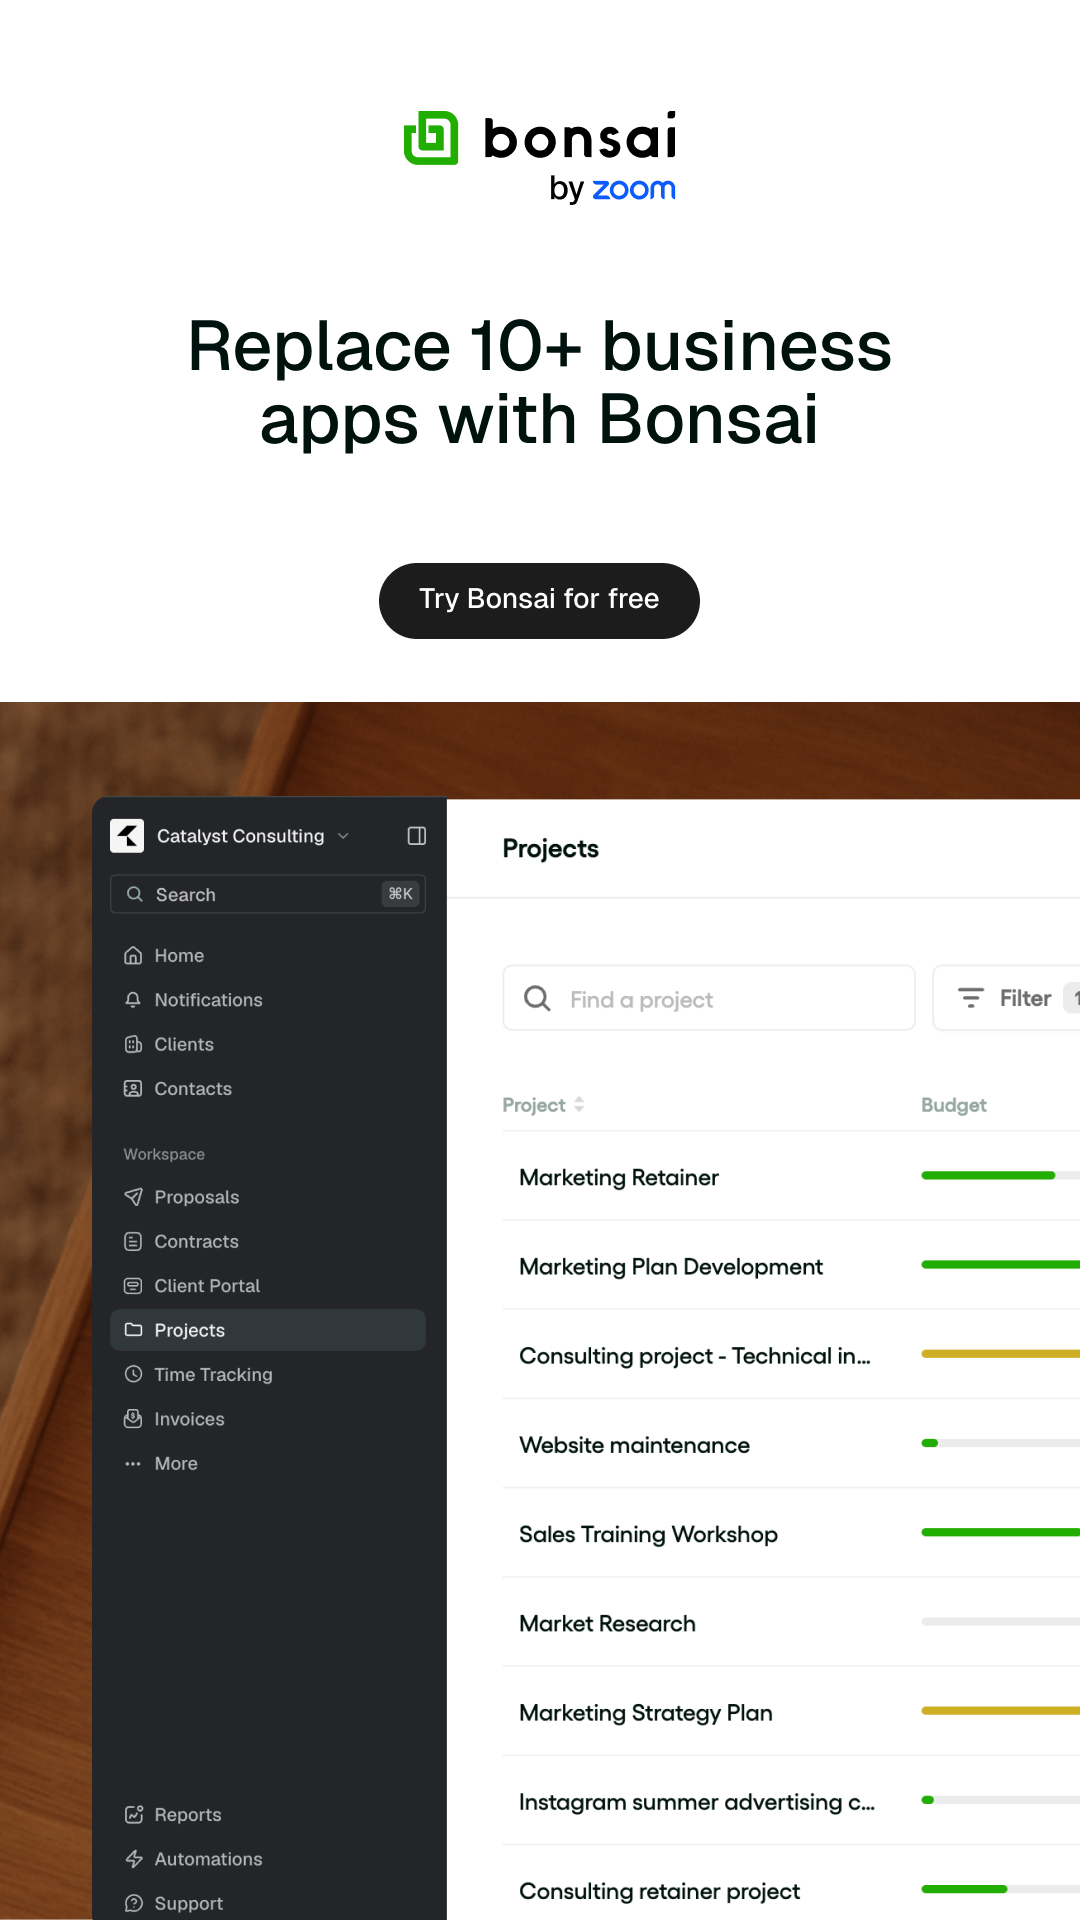The image size is (1080, 1920).
Task: Click the Invoices icon
Action: point(133,1419)
